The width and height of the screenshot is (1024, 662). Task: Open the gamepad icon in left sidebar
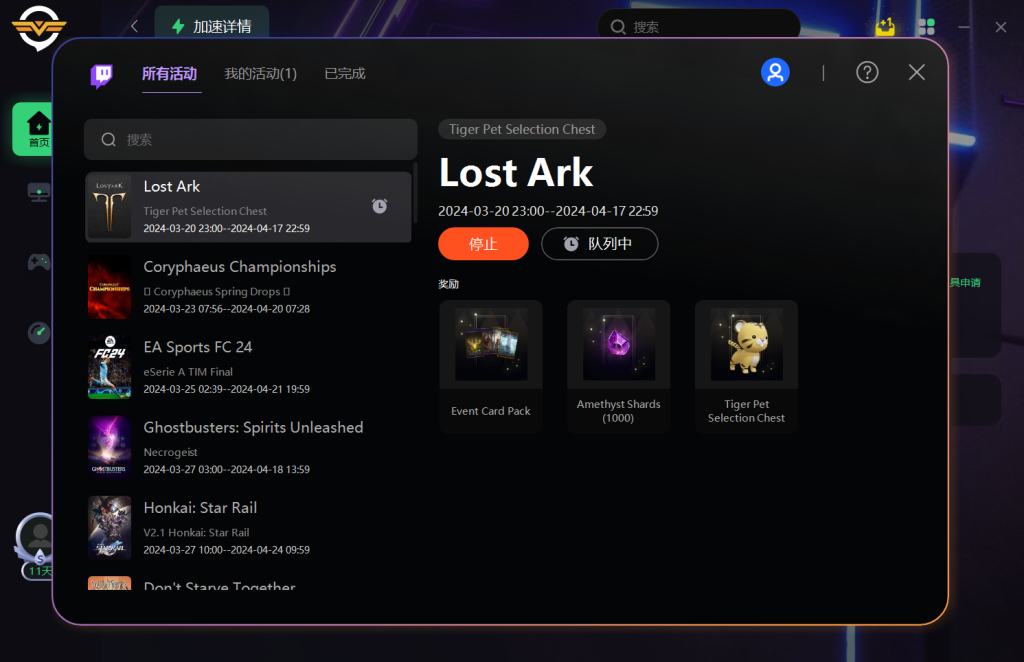point(39,262)
